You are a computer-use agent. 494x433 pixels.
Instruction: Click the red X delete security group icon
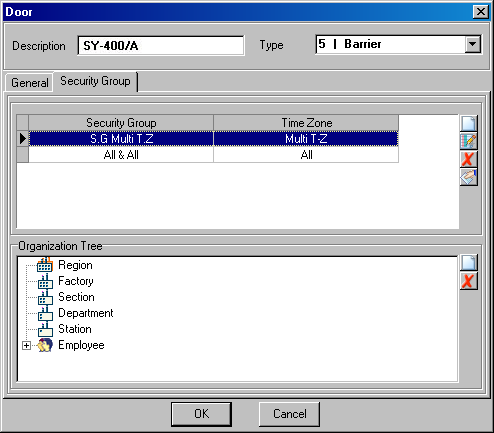[468, 159]
